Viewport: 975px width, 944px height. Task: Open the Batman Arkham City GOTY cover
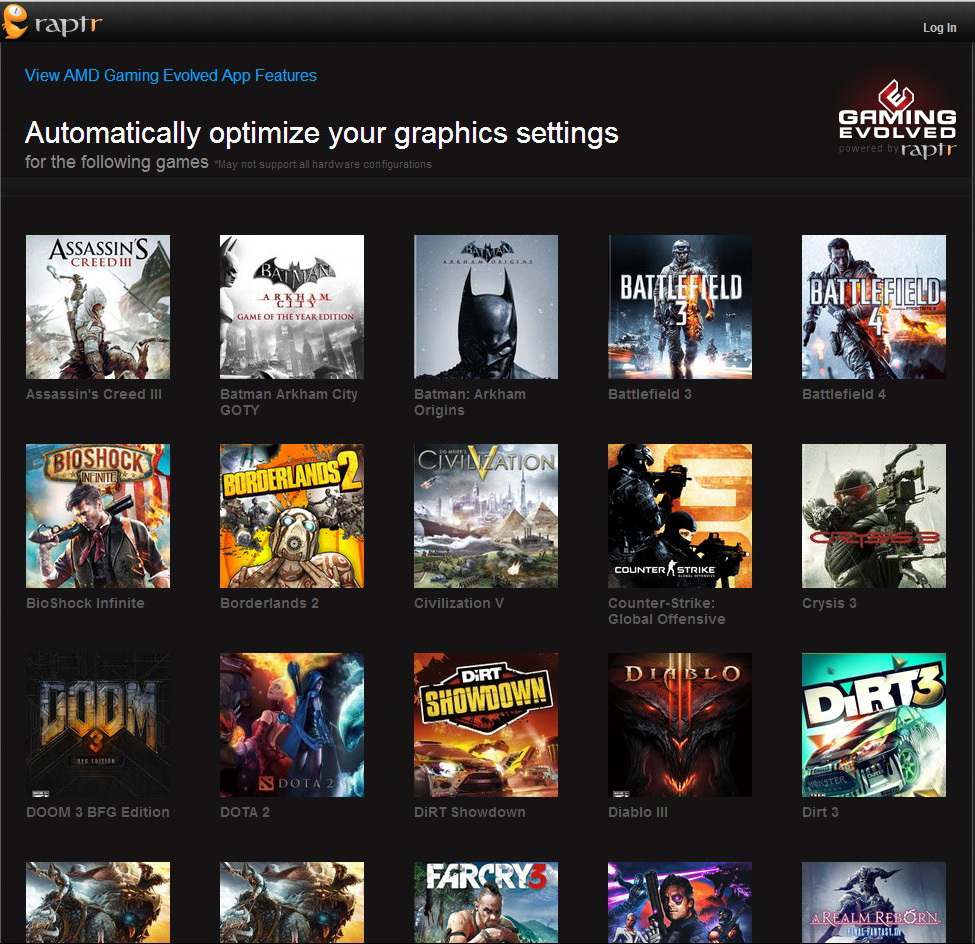tap(292, 307)
